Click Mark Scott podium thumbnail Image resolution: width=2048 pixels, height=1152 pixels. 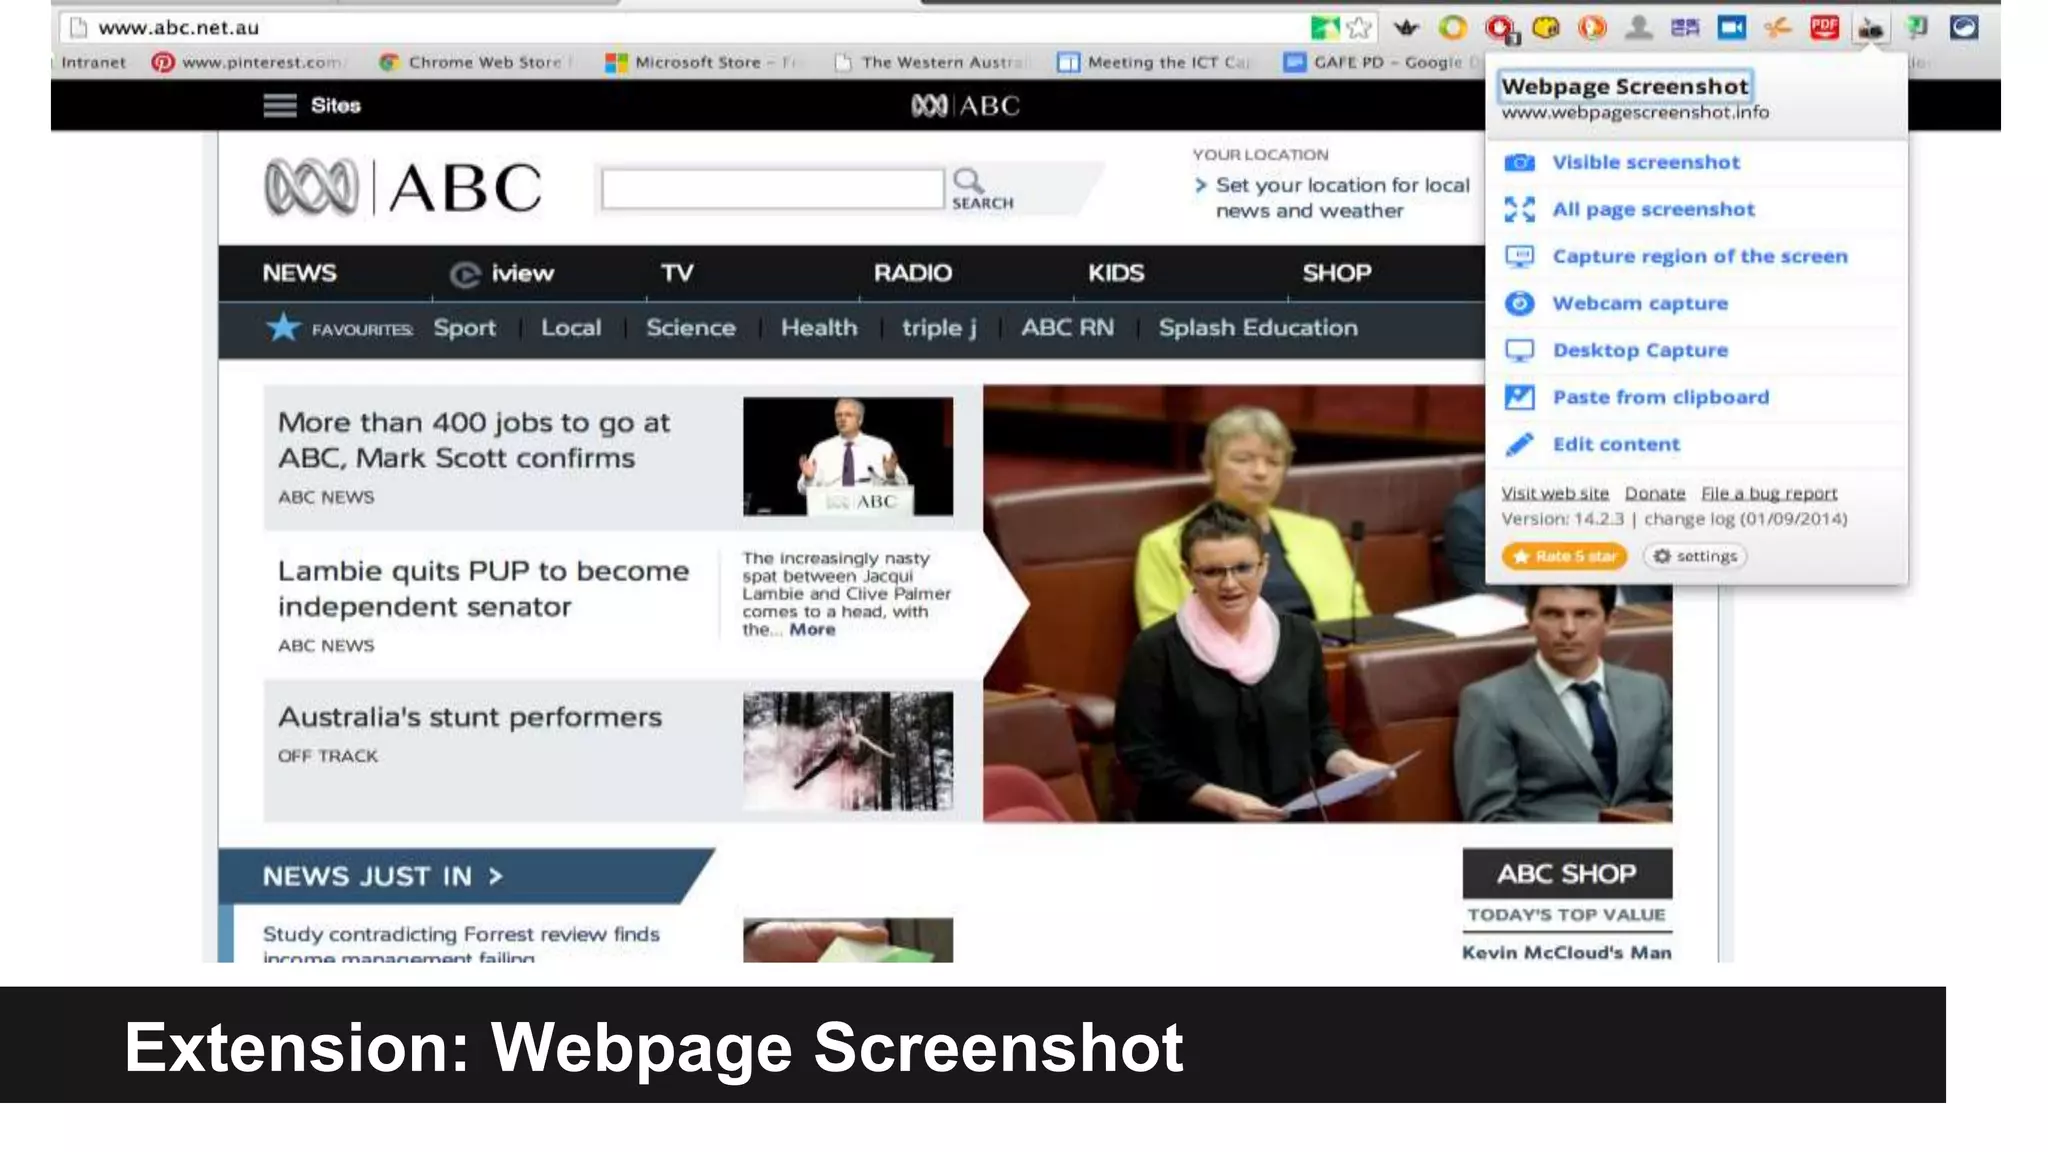[848, 456]
